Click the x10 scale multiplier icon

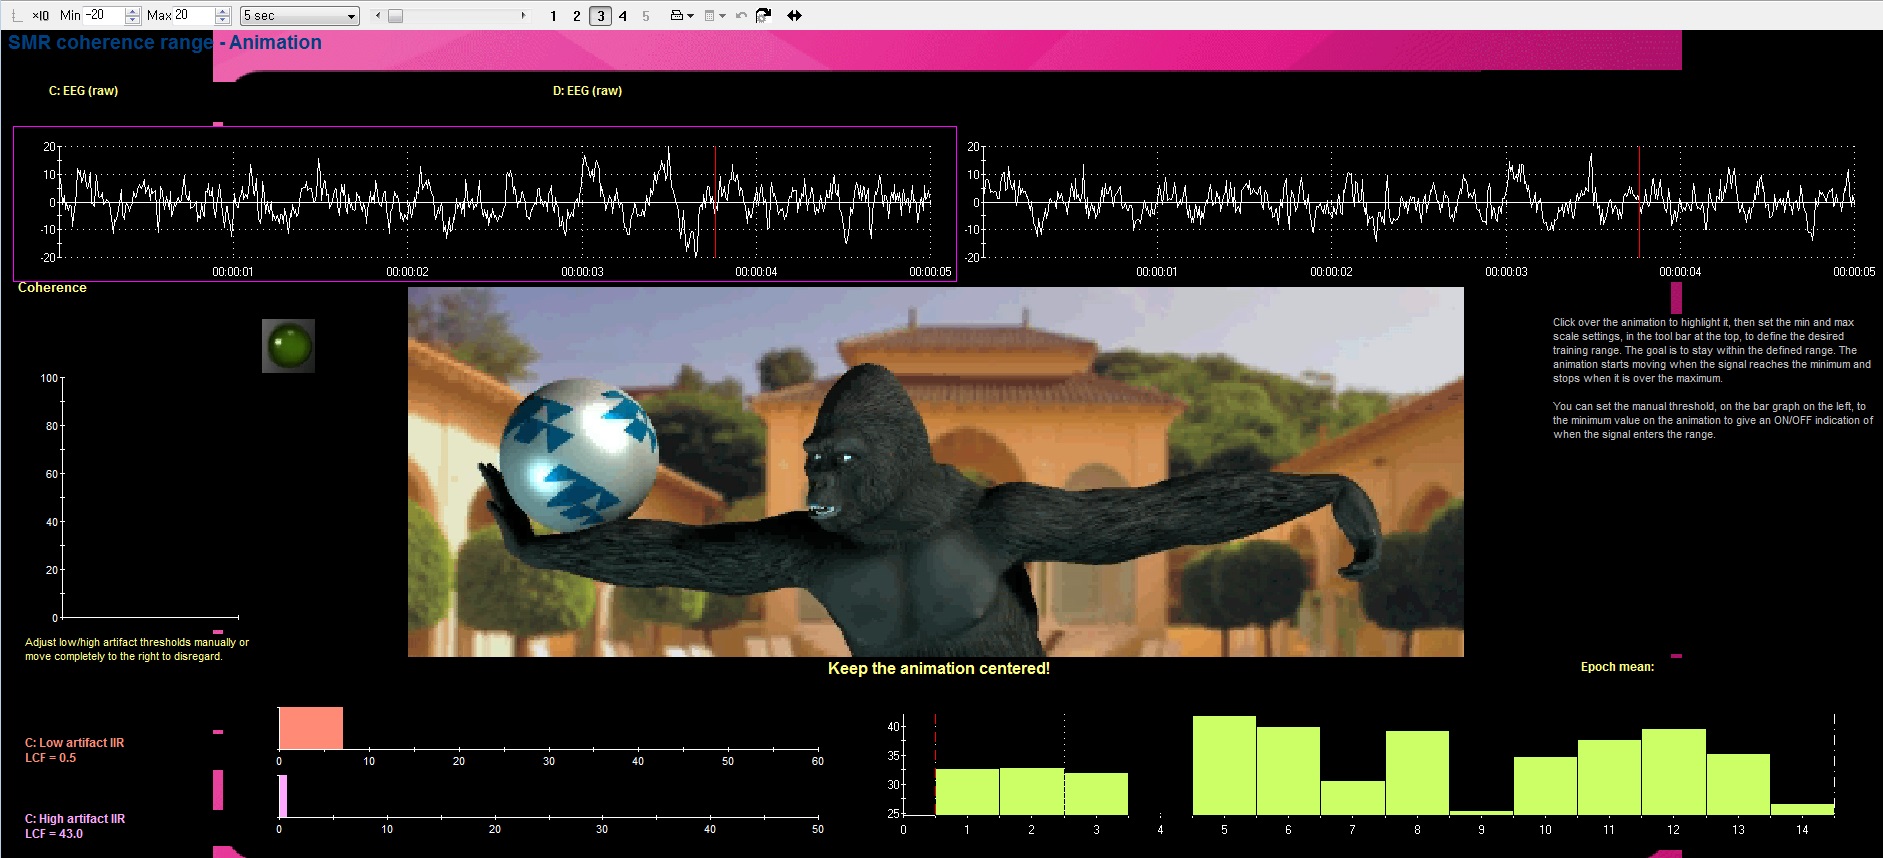(40, 16)
